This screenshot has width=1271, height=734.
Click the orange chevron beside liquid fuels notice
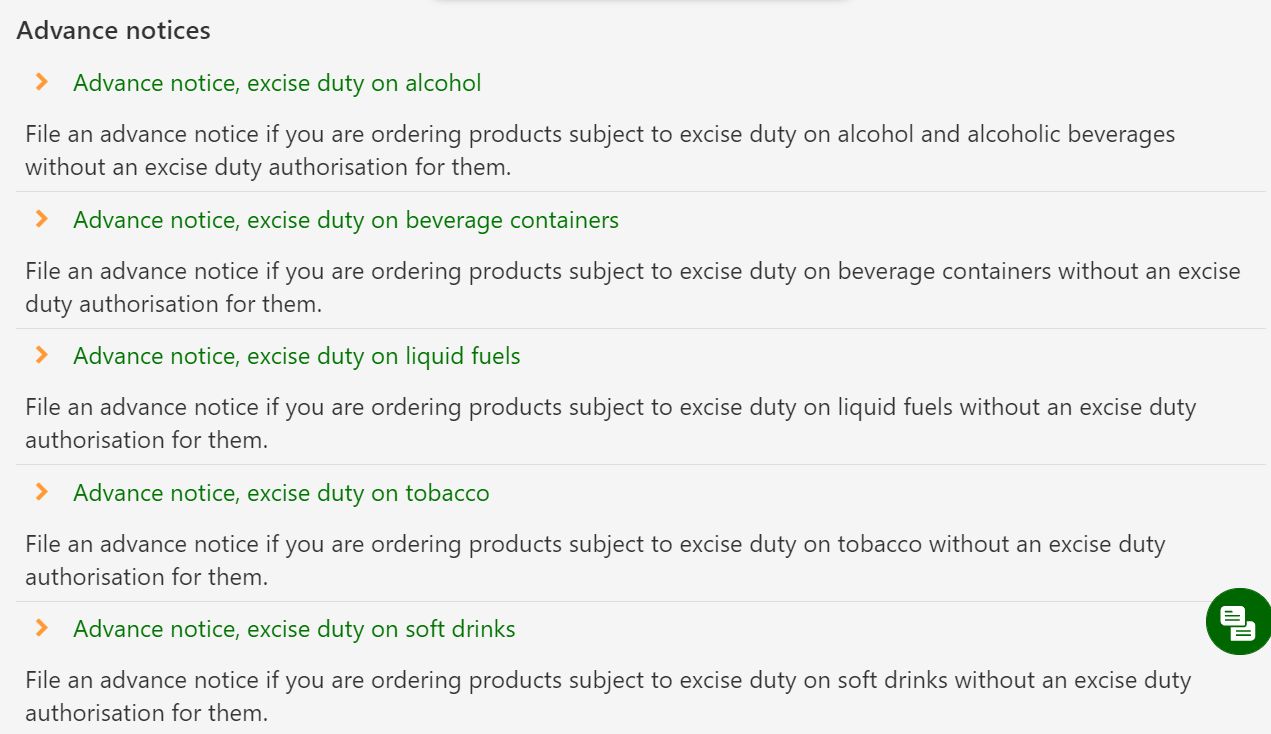(41, 355)
